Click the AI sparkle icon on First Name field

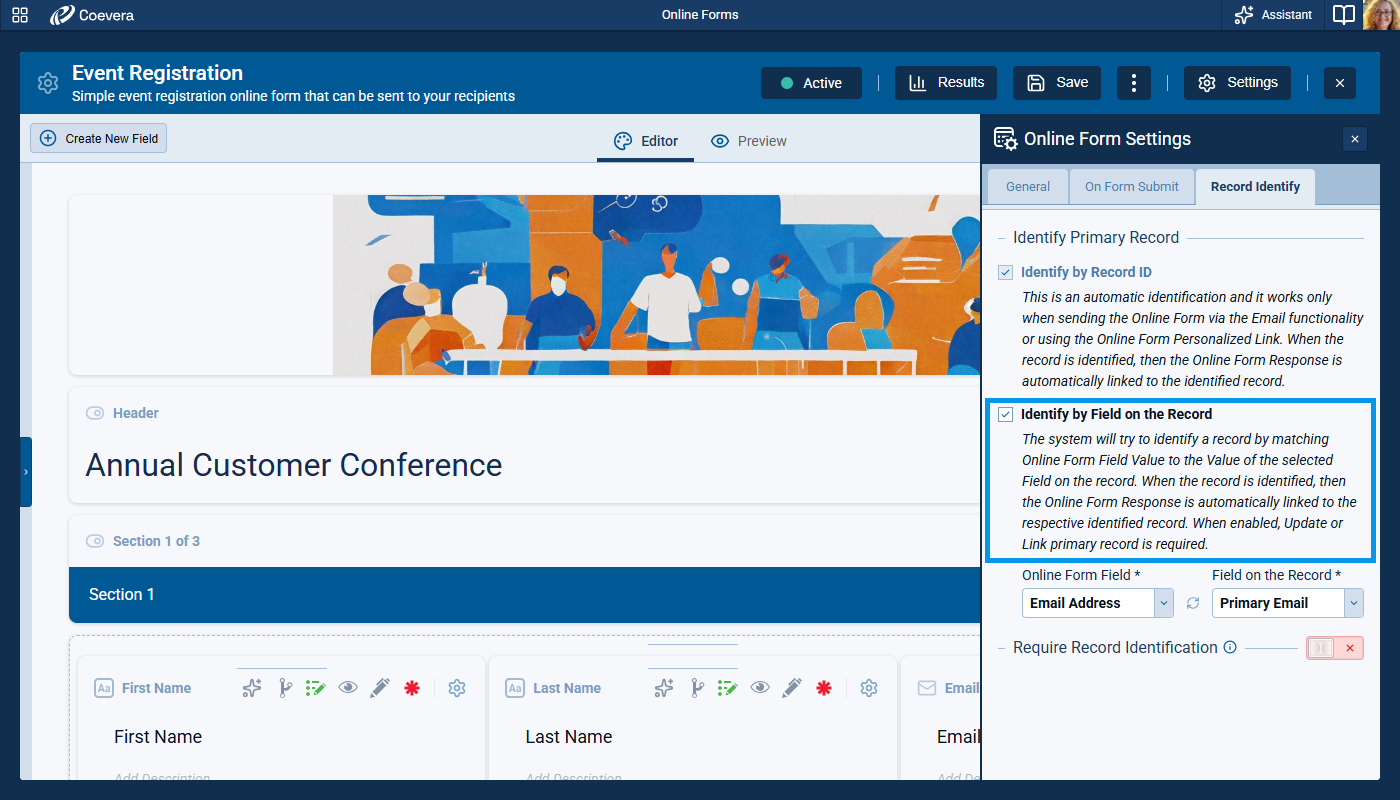pos(252,688)
